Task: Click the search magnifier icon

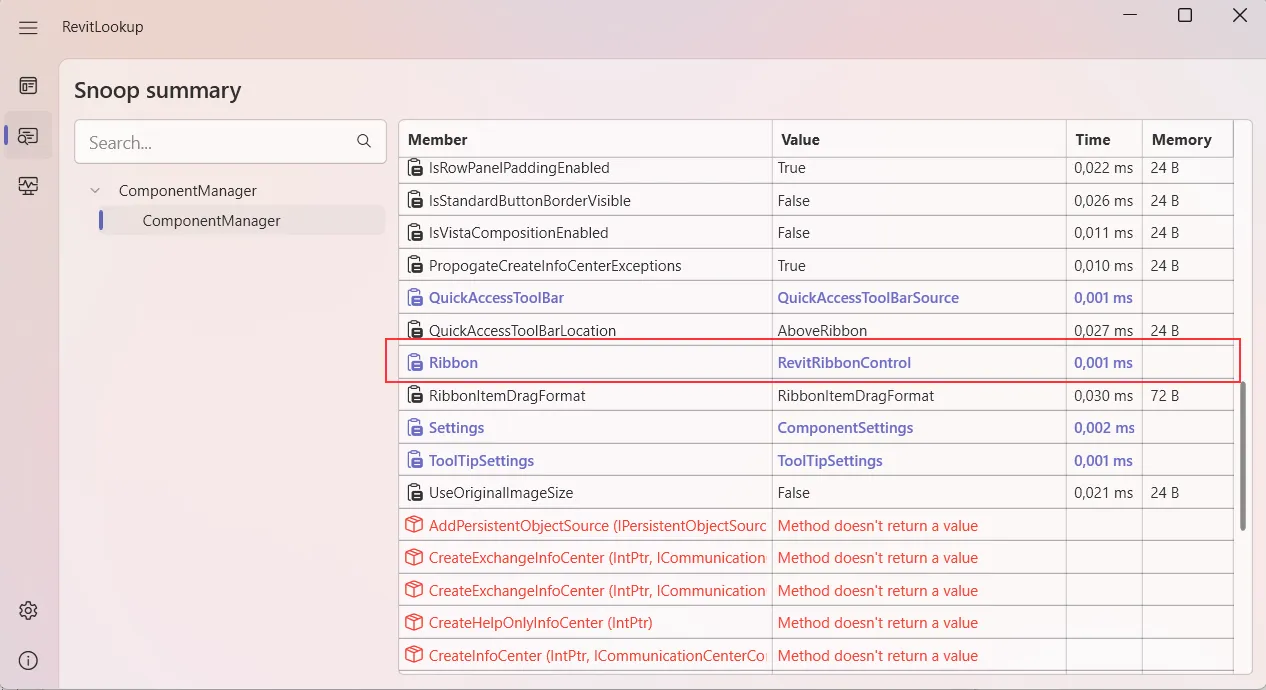Action: (x=364, y=142)
